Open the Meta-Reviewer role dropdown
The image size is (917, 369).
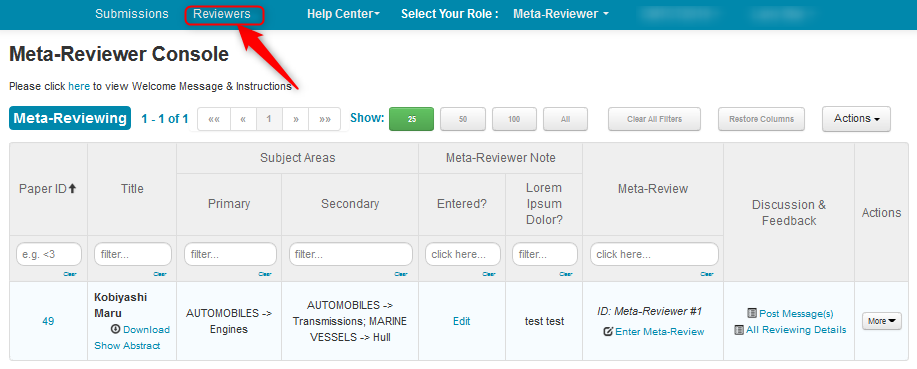coord(560,14)
